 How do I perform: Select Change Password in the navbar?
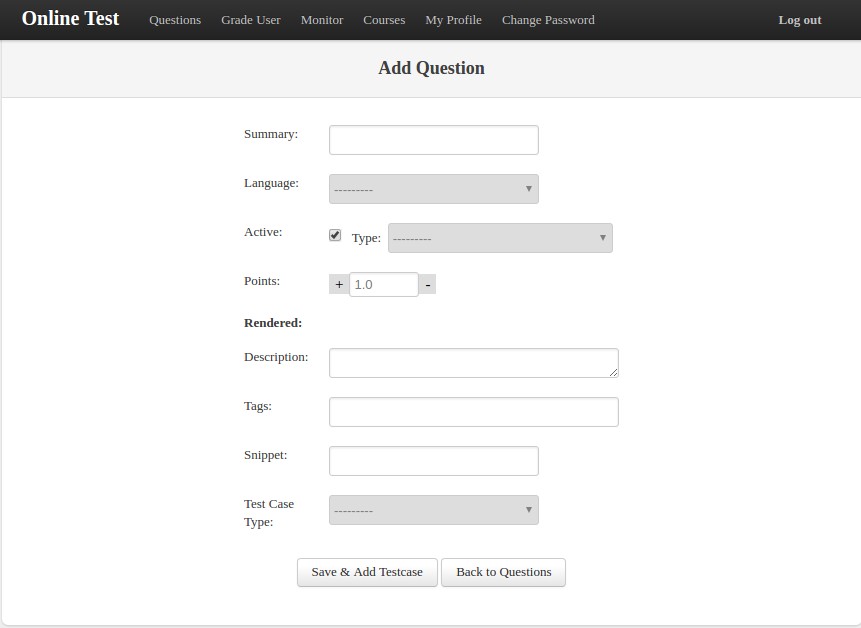[x=548, y=20]
